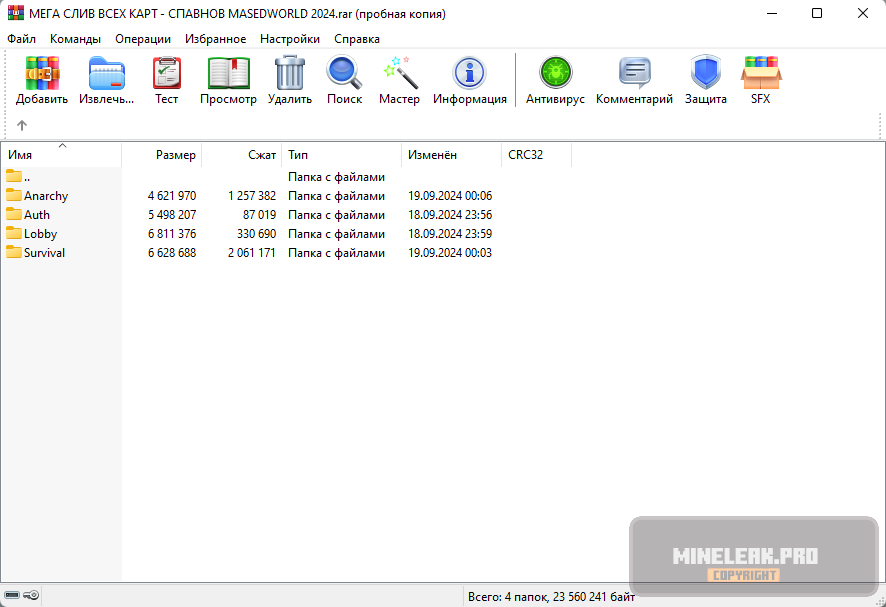
Task: Open the Справка menu
Action: tap(357, 39)
